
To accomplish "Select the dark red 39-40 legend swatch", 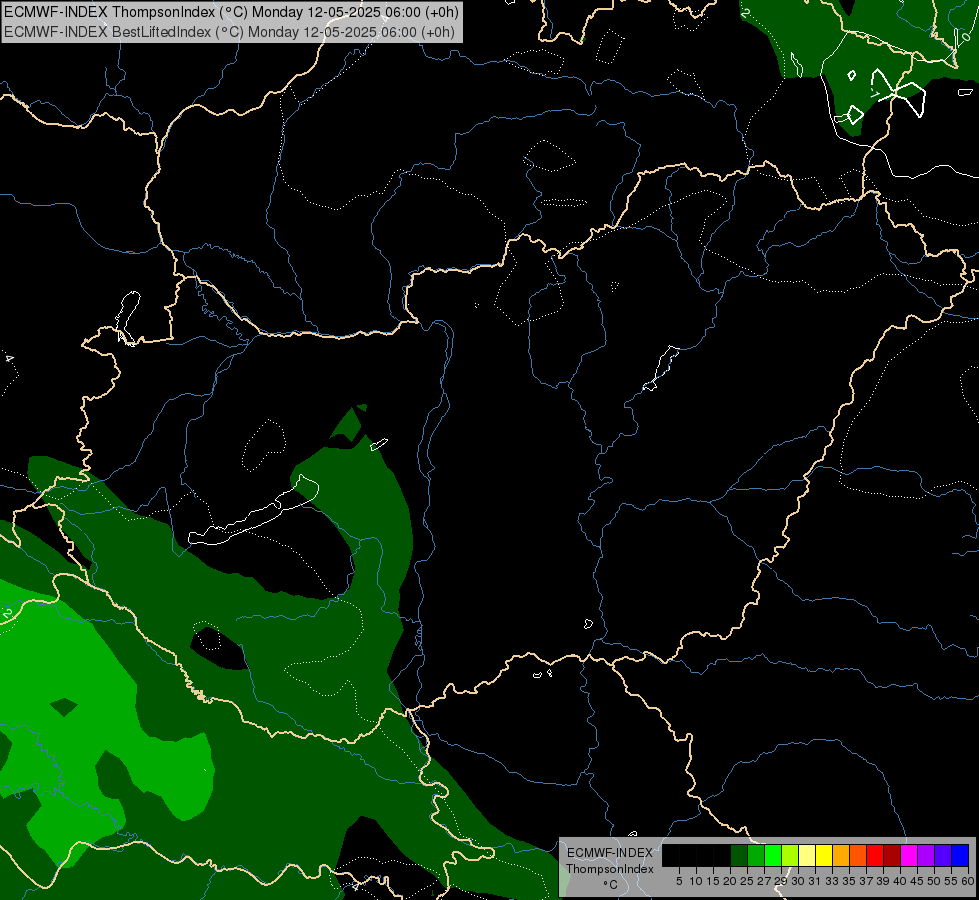I will (892, 855).
